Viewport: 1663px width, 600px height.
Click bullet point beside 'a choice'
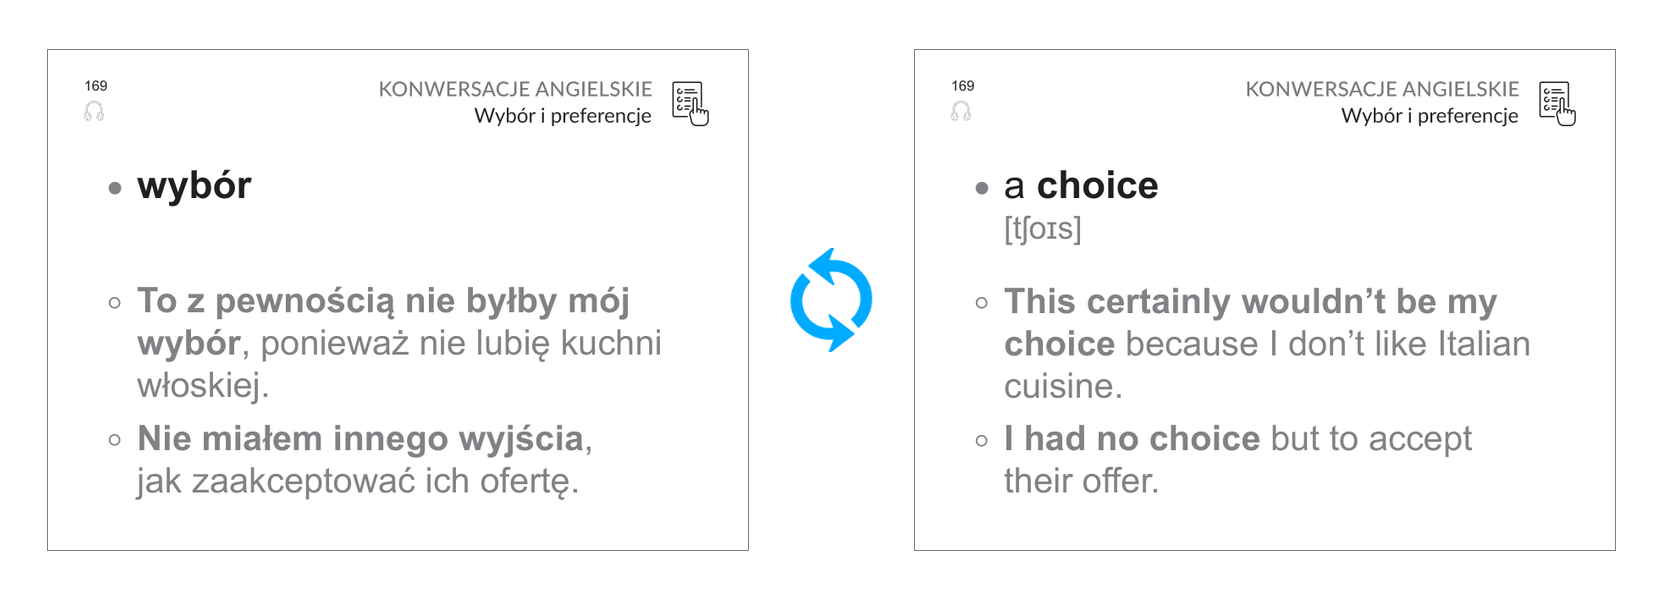tap(982, 188)
